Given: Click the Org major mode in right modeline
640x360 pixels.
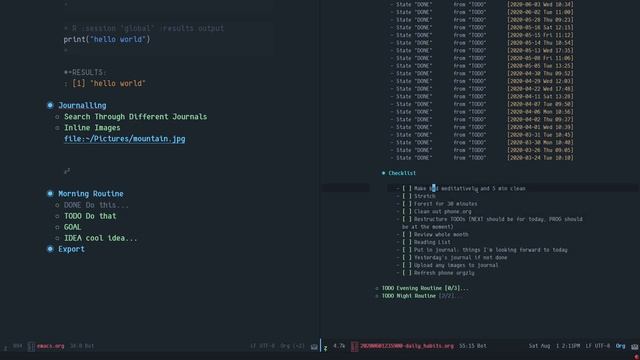Looking at the screenshot, I should coord(620,346).
